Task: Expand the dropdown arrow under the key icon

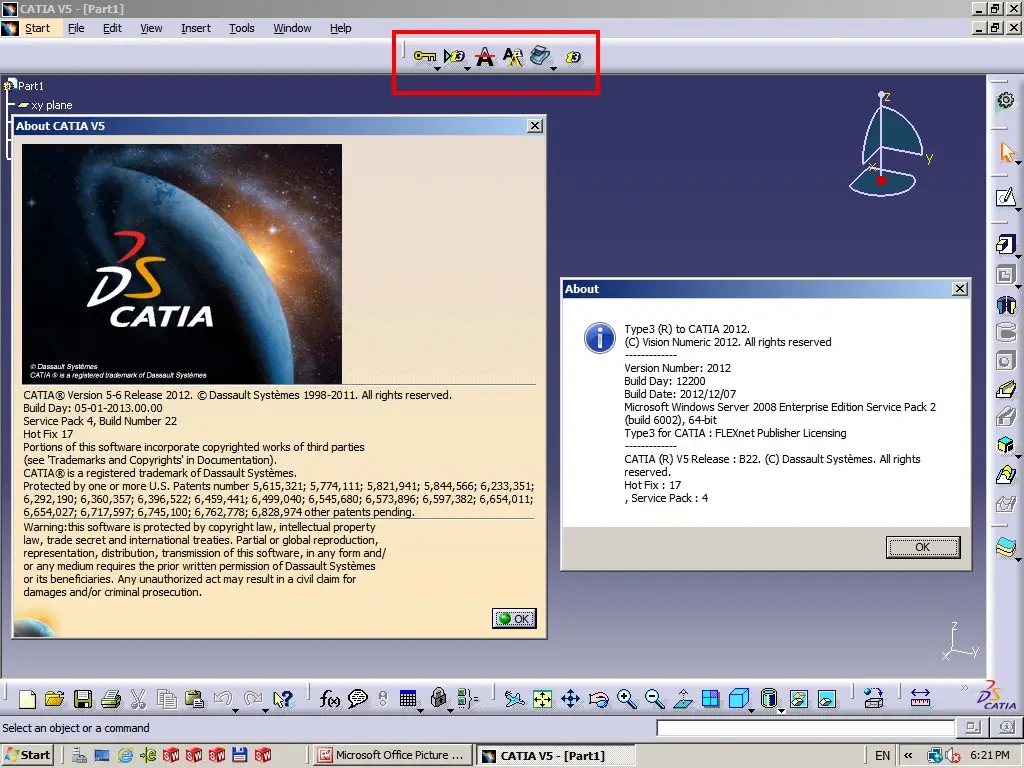Action: pyautogui.click(x=438, y=69)
